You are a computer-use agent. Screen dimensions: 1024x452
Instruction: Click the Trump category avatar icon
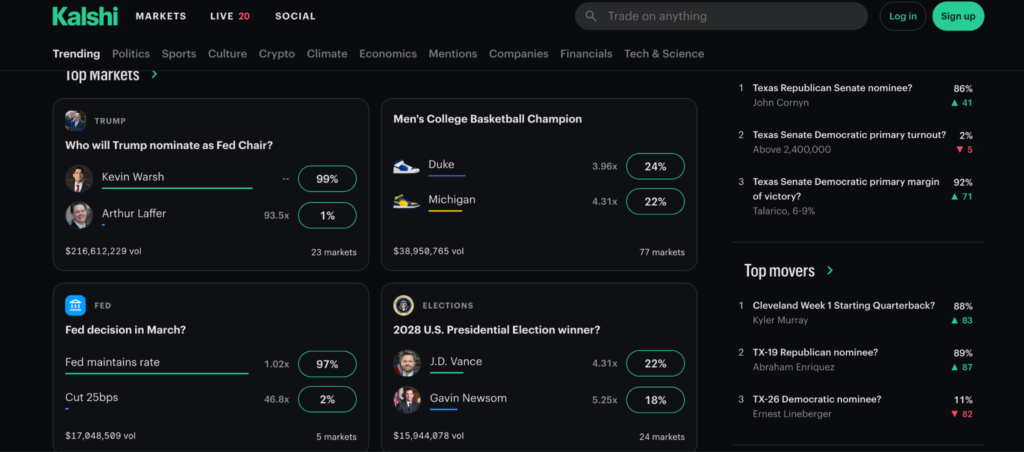coord(75,121)
